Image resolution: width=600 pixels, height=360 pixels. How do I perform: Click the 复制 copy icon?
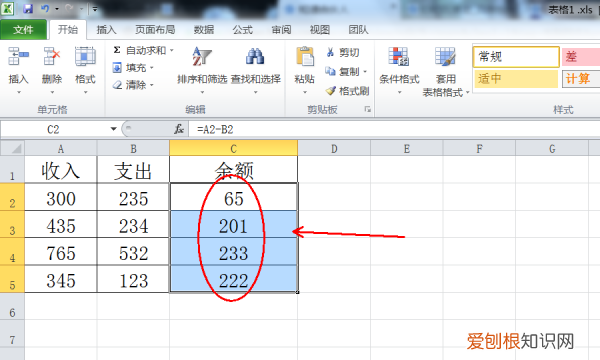pos(330,71)
